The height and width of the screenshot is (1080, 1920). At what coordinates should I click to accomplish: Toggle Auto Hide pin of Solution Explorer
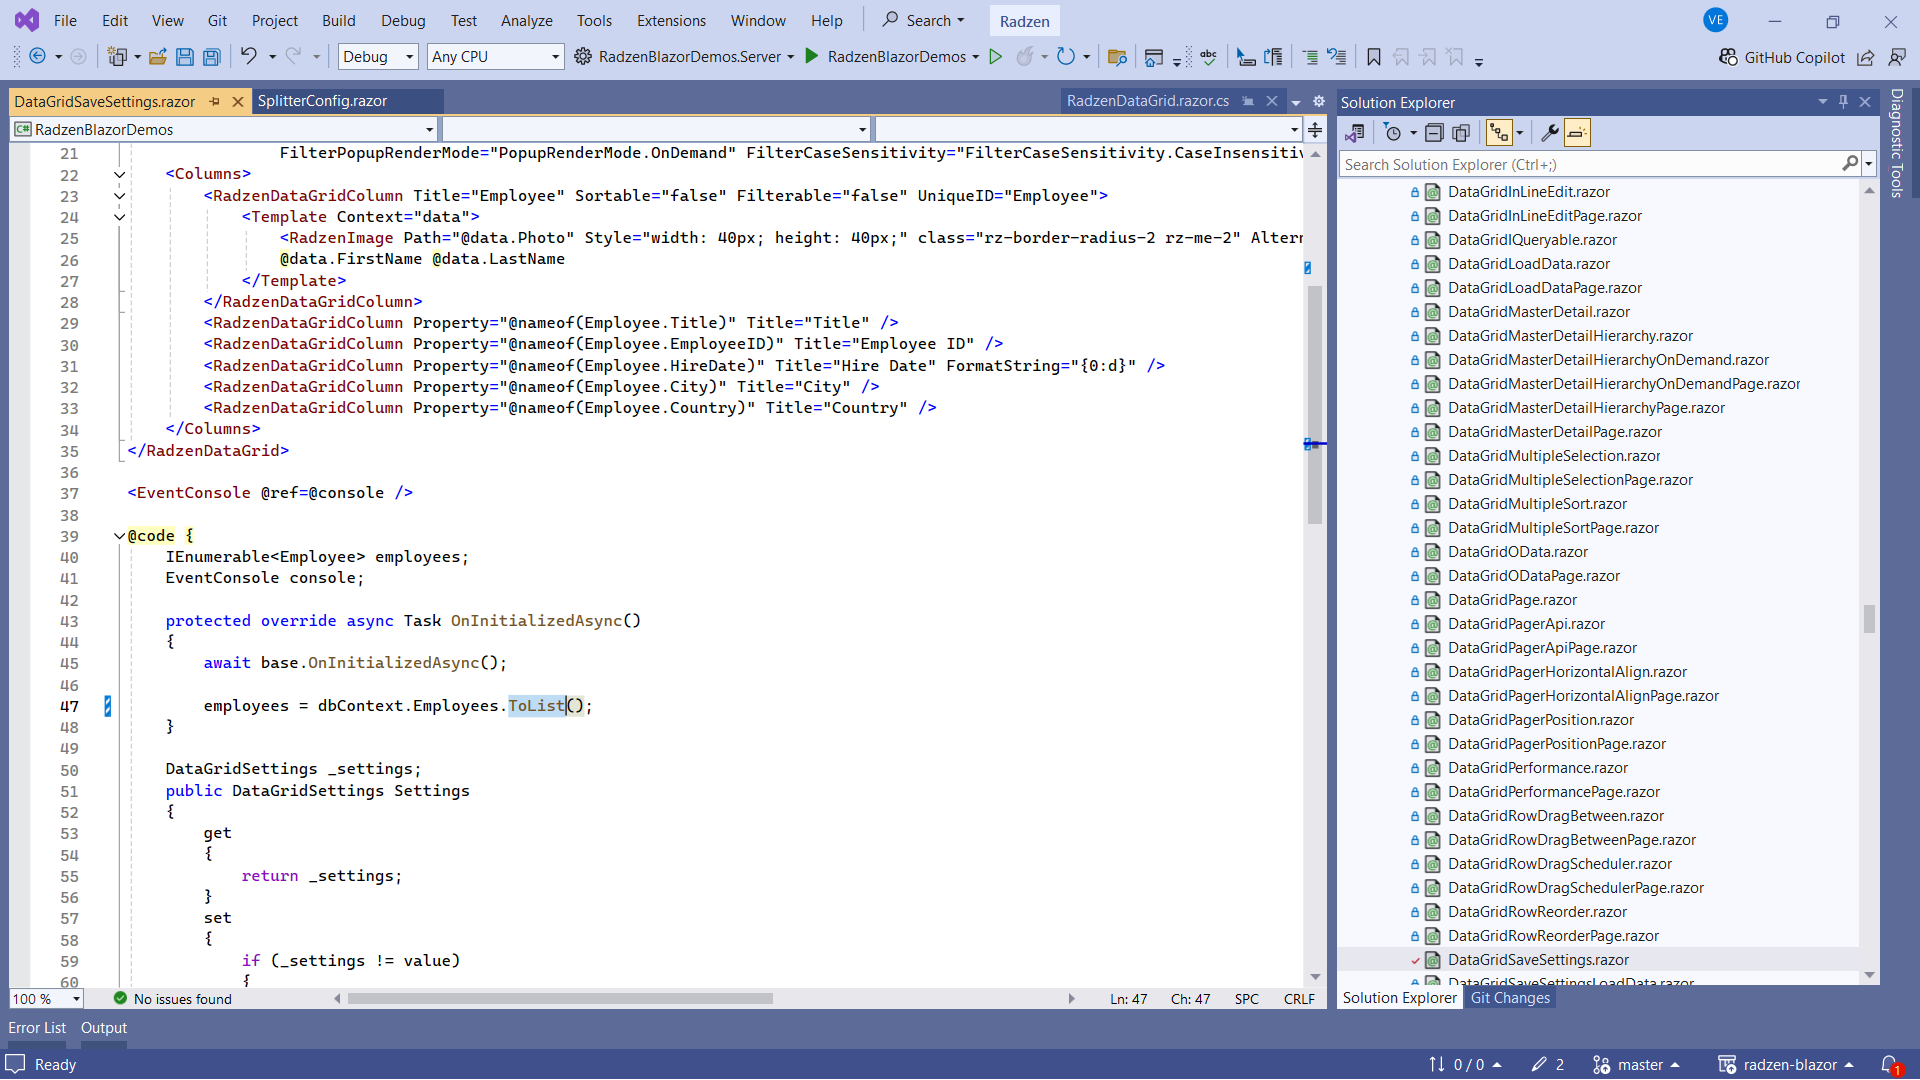(1843, 102)
